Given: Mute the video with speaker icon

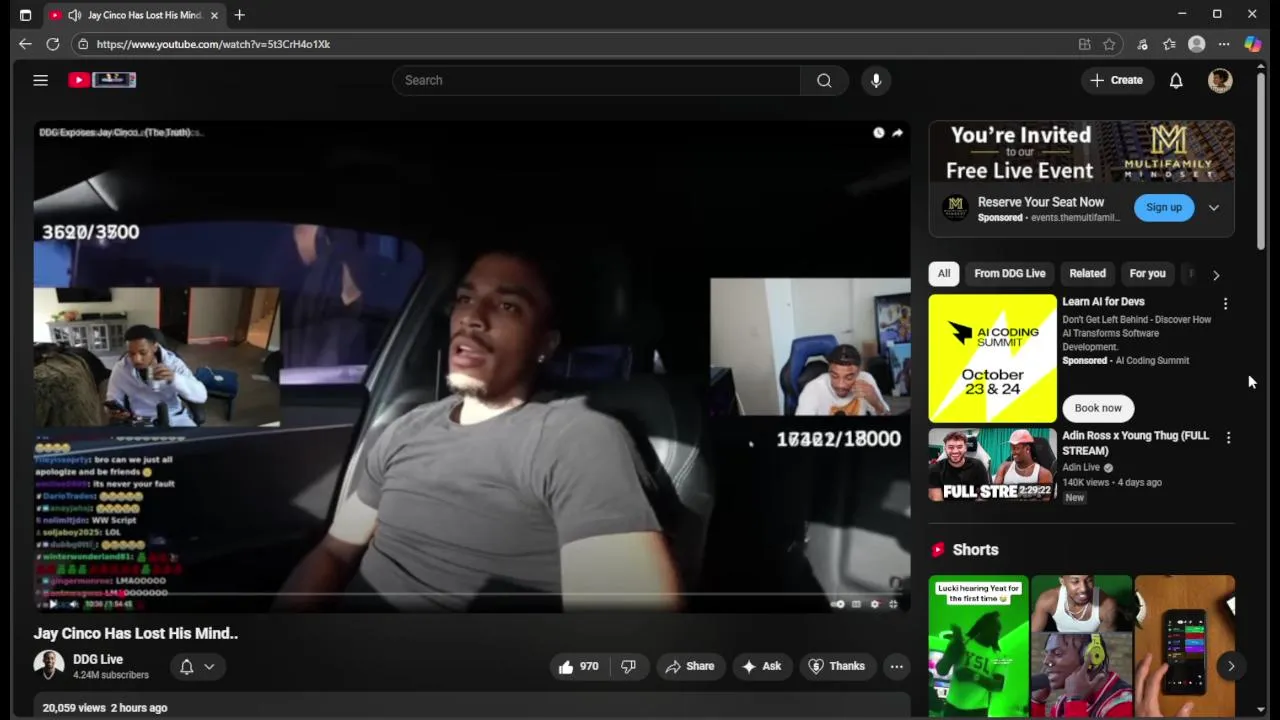Looking at the screenshot, I should pyautogui.click(x=73, y=604).
